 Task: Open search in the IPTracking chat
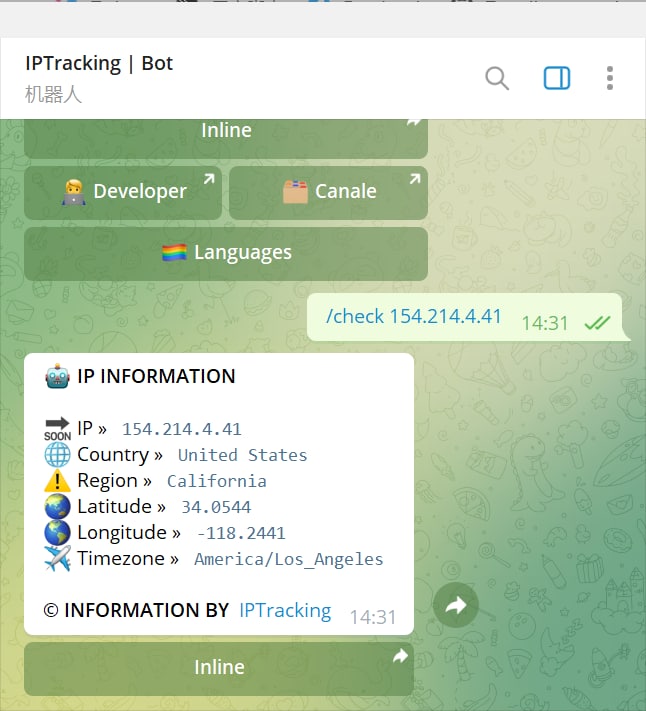(497, 78)
